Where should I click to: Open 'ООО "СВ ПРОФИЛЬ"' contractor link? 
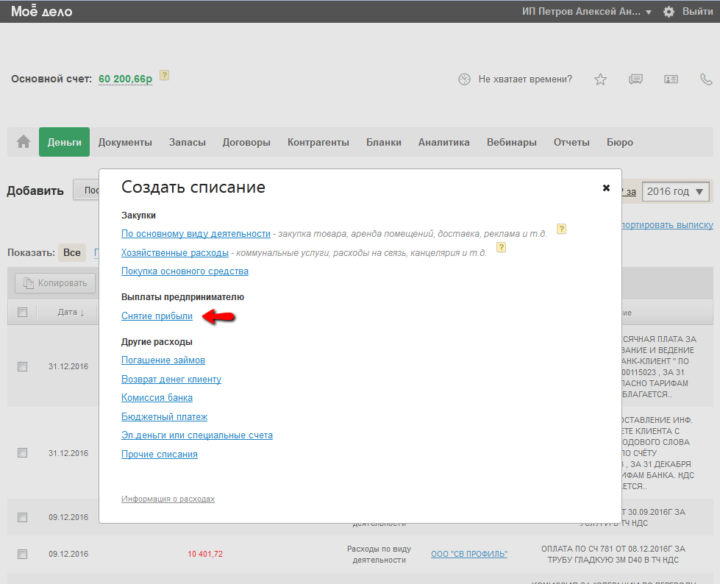469,554
